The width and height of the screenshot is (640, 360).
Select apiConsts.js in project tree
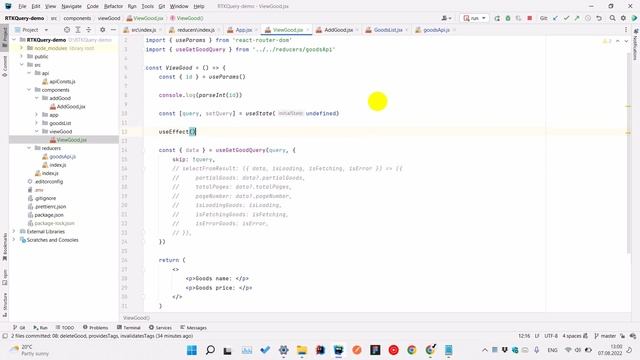tap(62, 82)
